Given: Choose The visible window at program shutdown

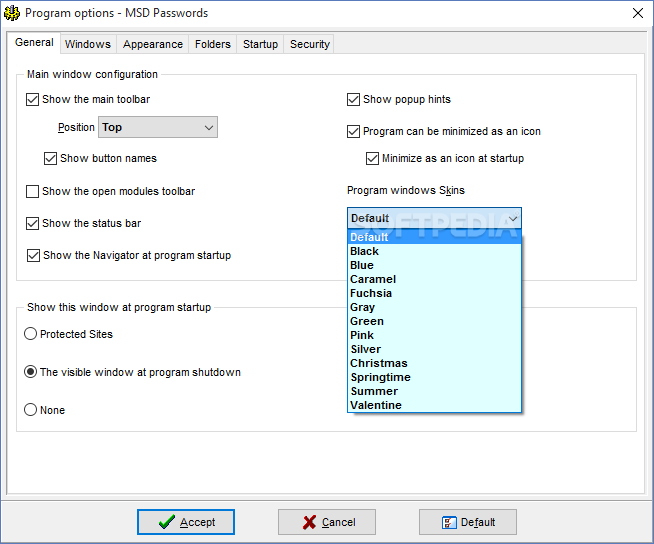Looking at the screenshot, I should pyautogui.click(x=30, y=372).
